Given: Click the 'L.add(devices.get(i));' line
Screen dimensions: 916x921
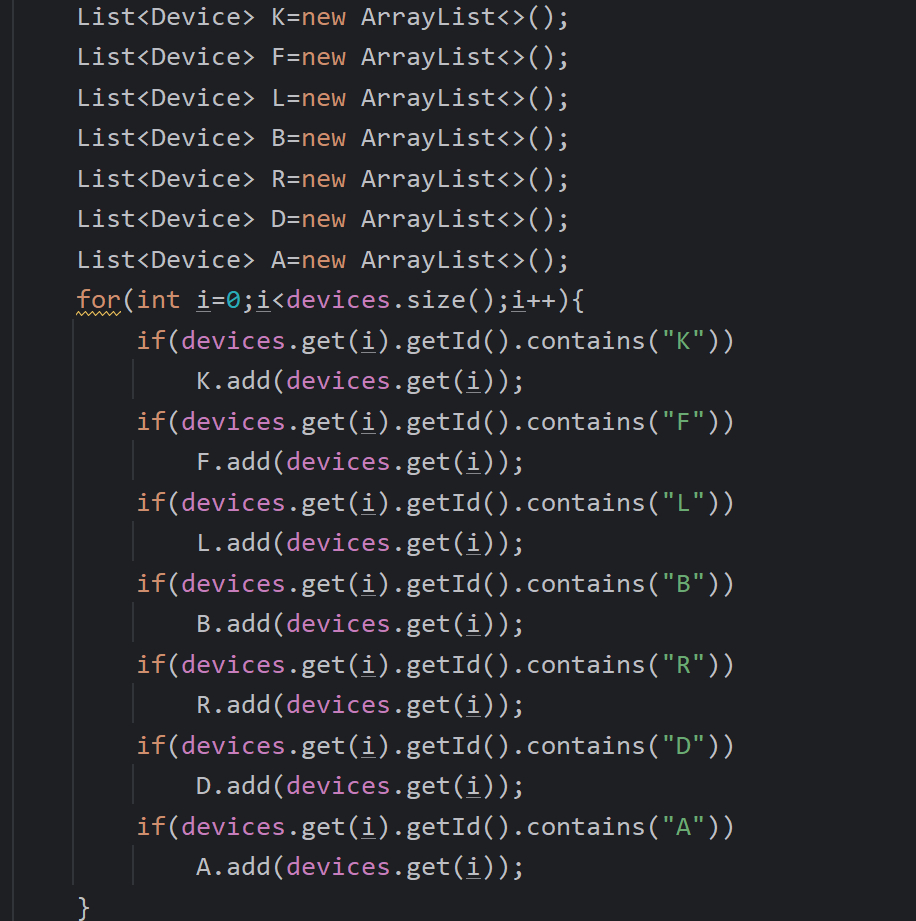Looking at the screenshot, I should coord(360,543).
